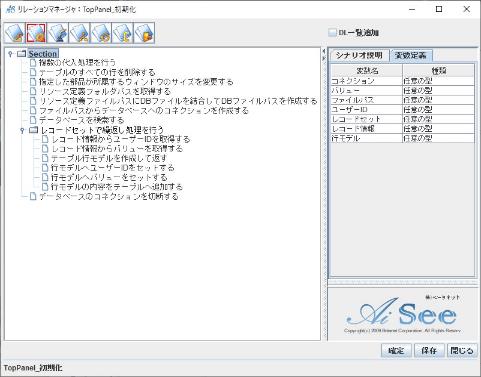Click 任意の型 type cell in ファイルパス row
This screenshot has width=481, height=377.
tap(438, 100)
